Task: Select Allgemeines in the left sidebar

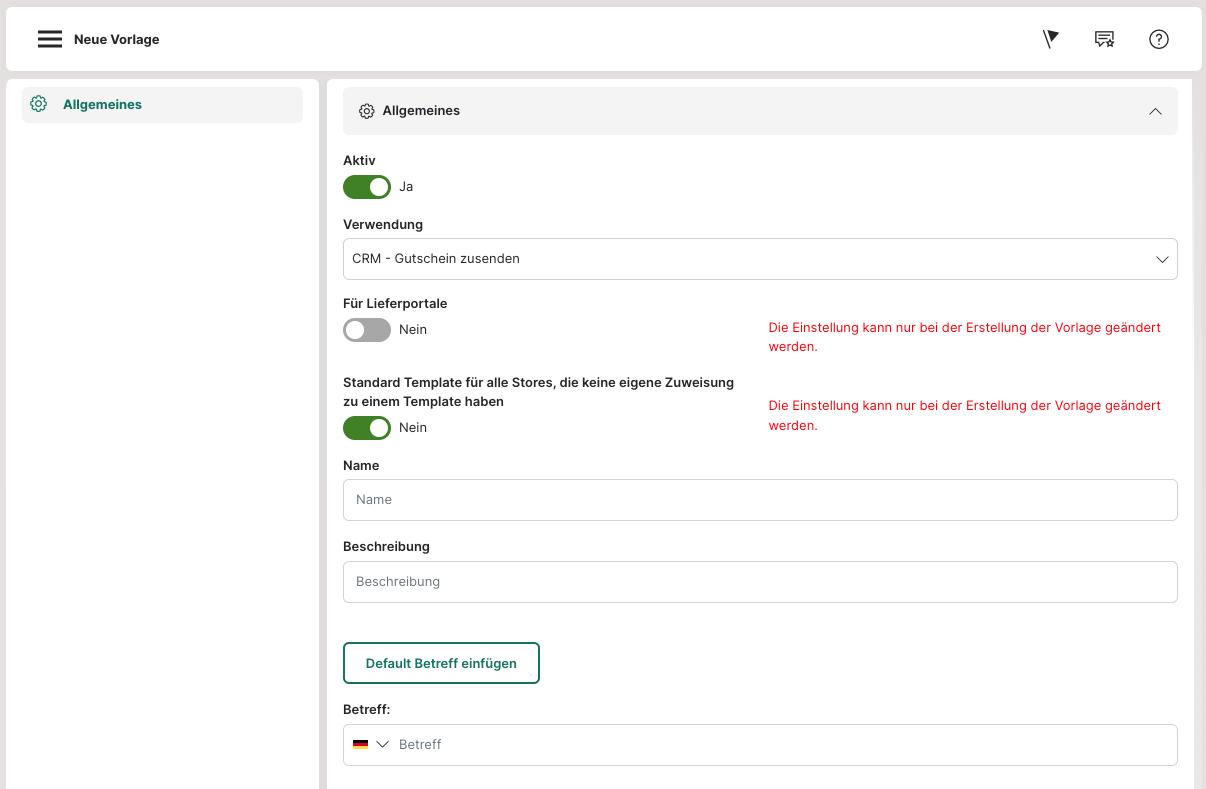Action: (102, 104)
